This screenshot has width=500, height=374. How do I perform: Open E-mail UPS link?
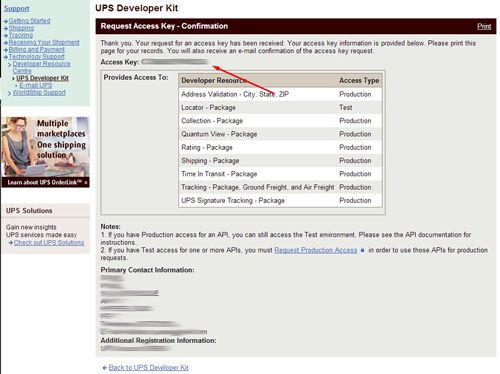coord(35,85)
